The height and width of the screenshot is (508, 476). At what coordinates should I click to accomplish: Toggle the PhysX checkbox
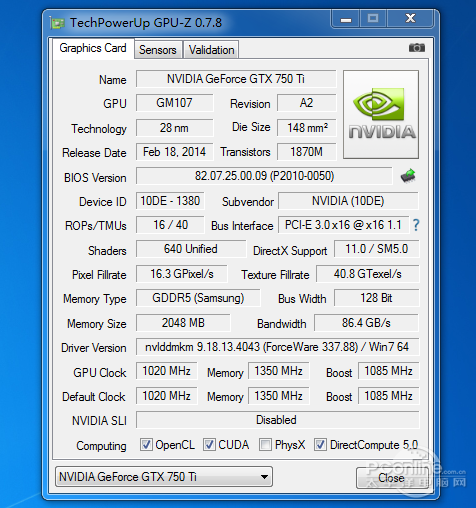pyautogui.click(x=265, y=445)
